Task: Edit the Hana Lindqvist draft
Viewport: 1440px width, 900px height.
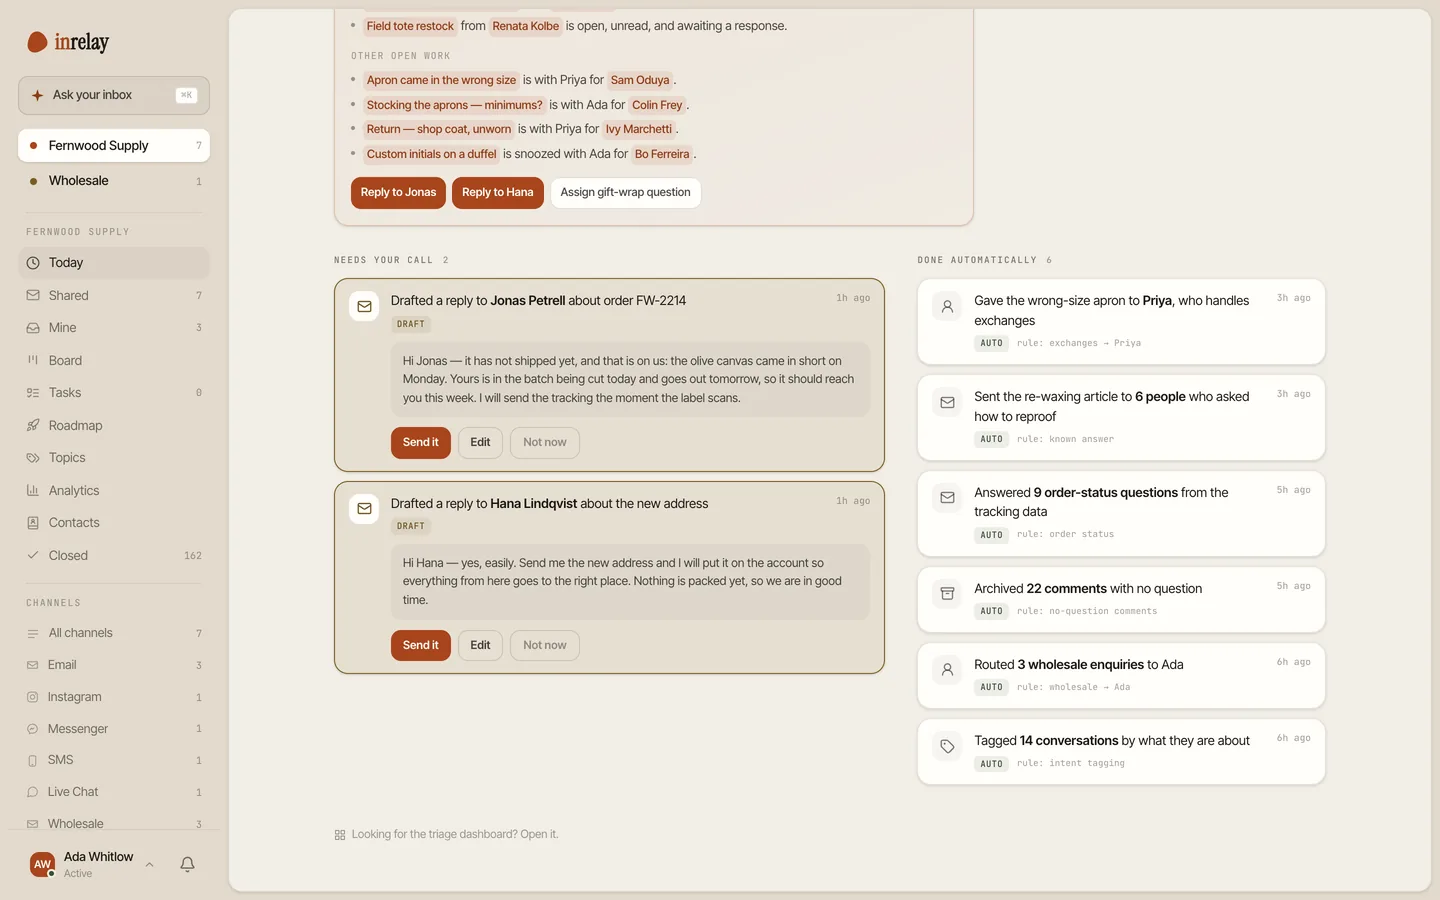Action: click(480, 645)
